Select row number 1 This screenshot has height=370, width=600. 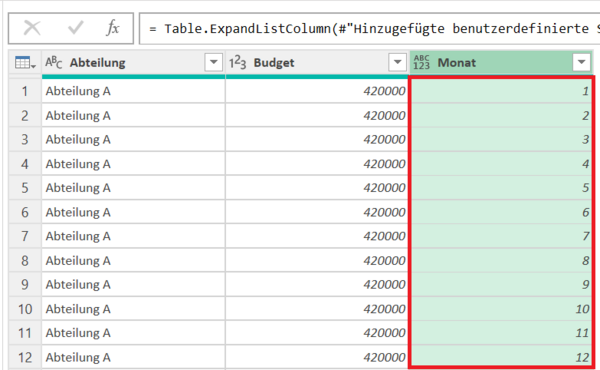pyautogui.click(x=25, y=91)
